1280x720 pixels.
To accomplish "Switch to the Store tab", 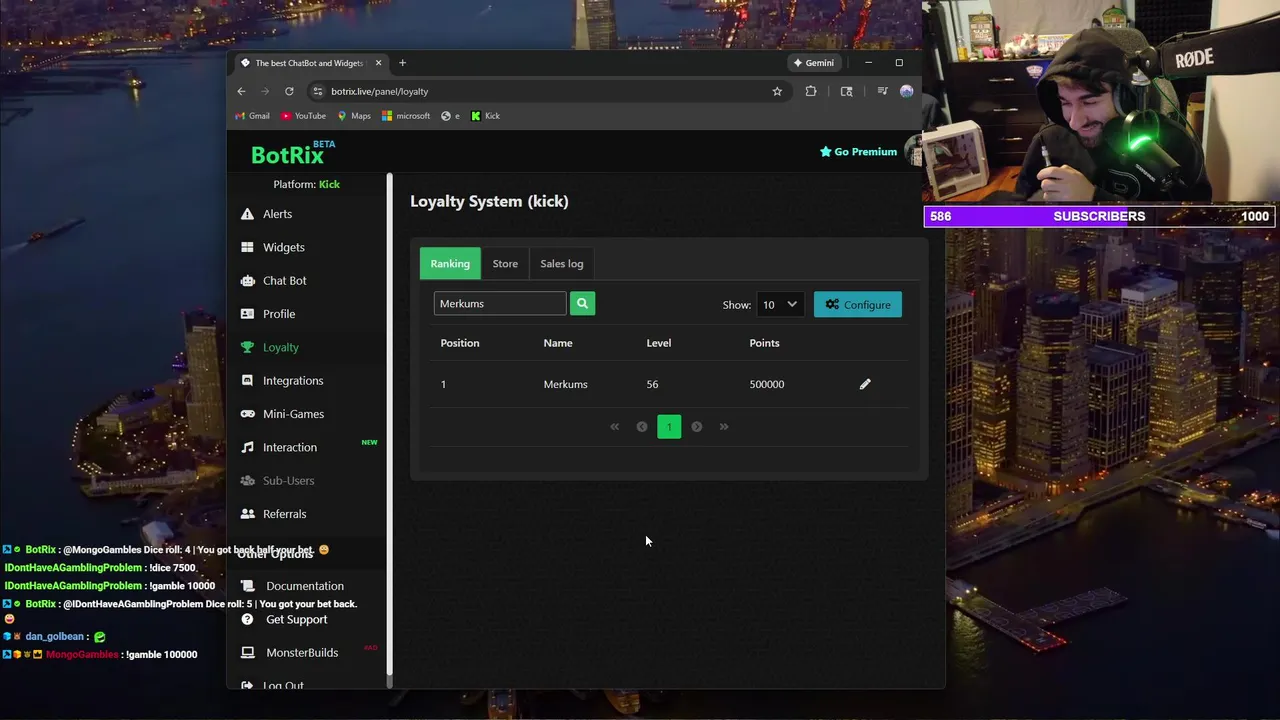I will pos(505,263).
